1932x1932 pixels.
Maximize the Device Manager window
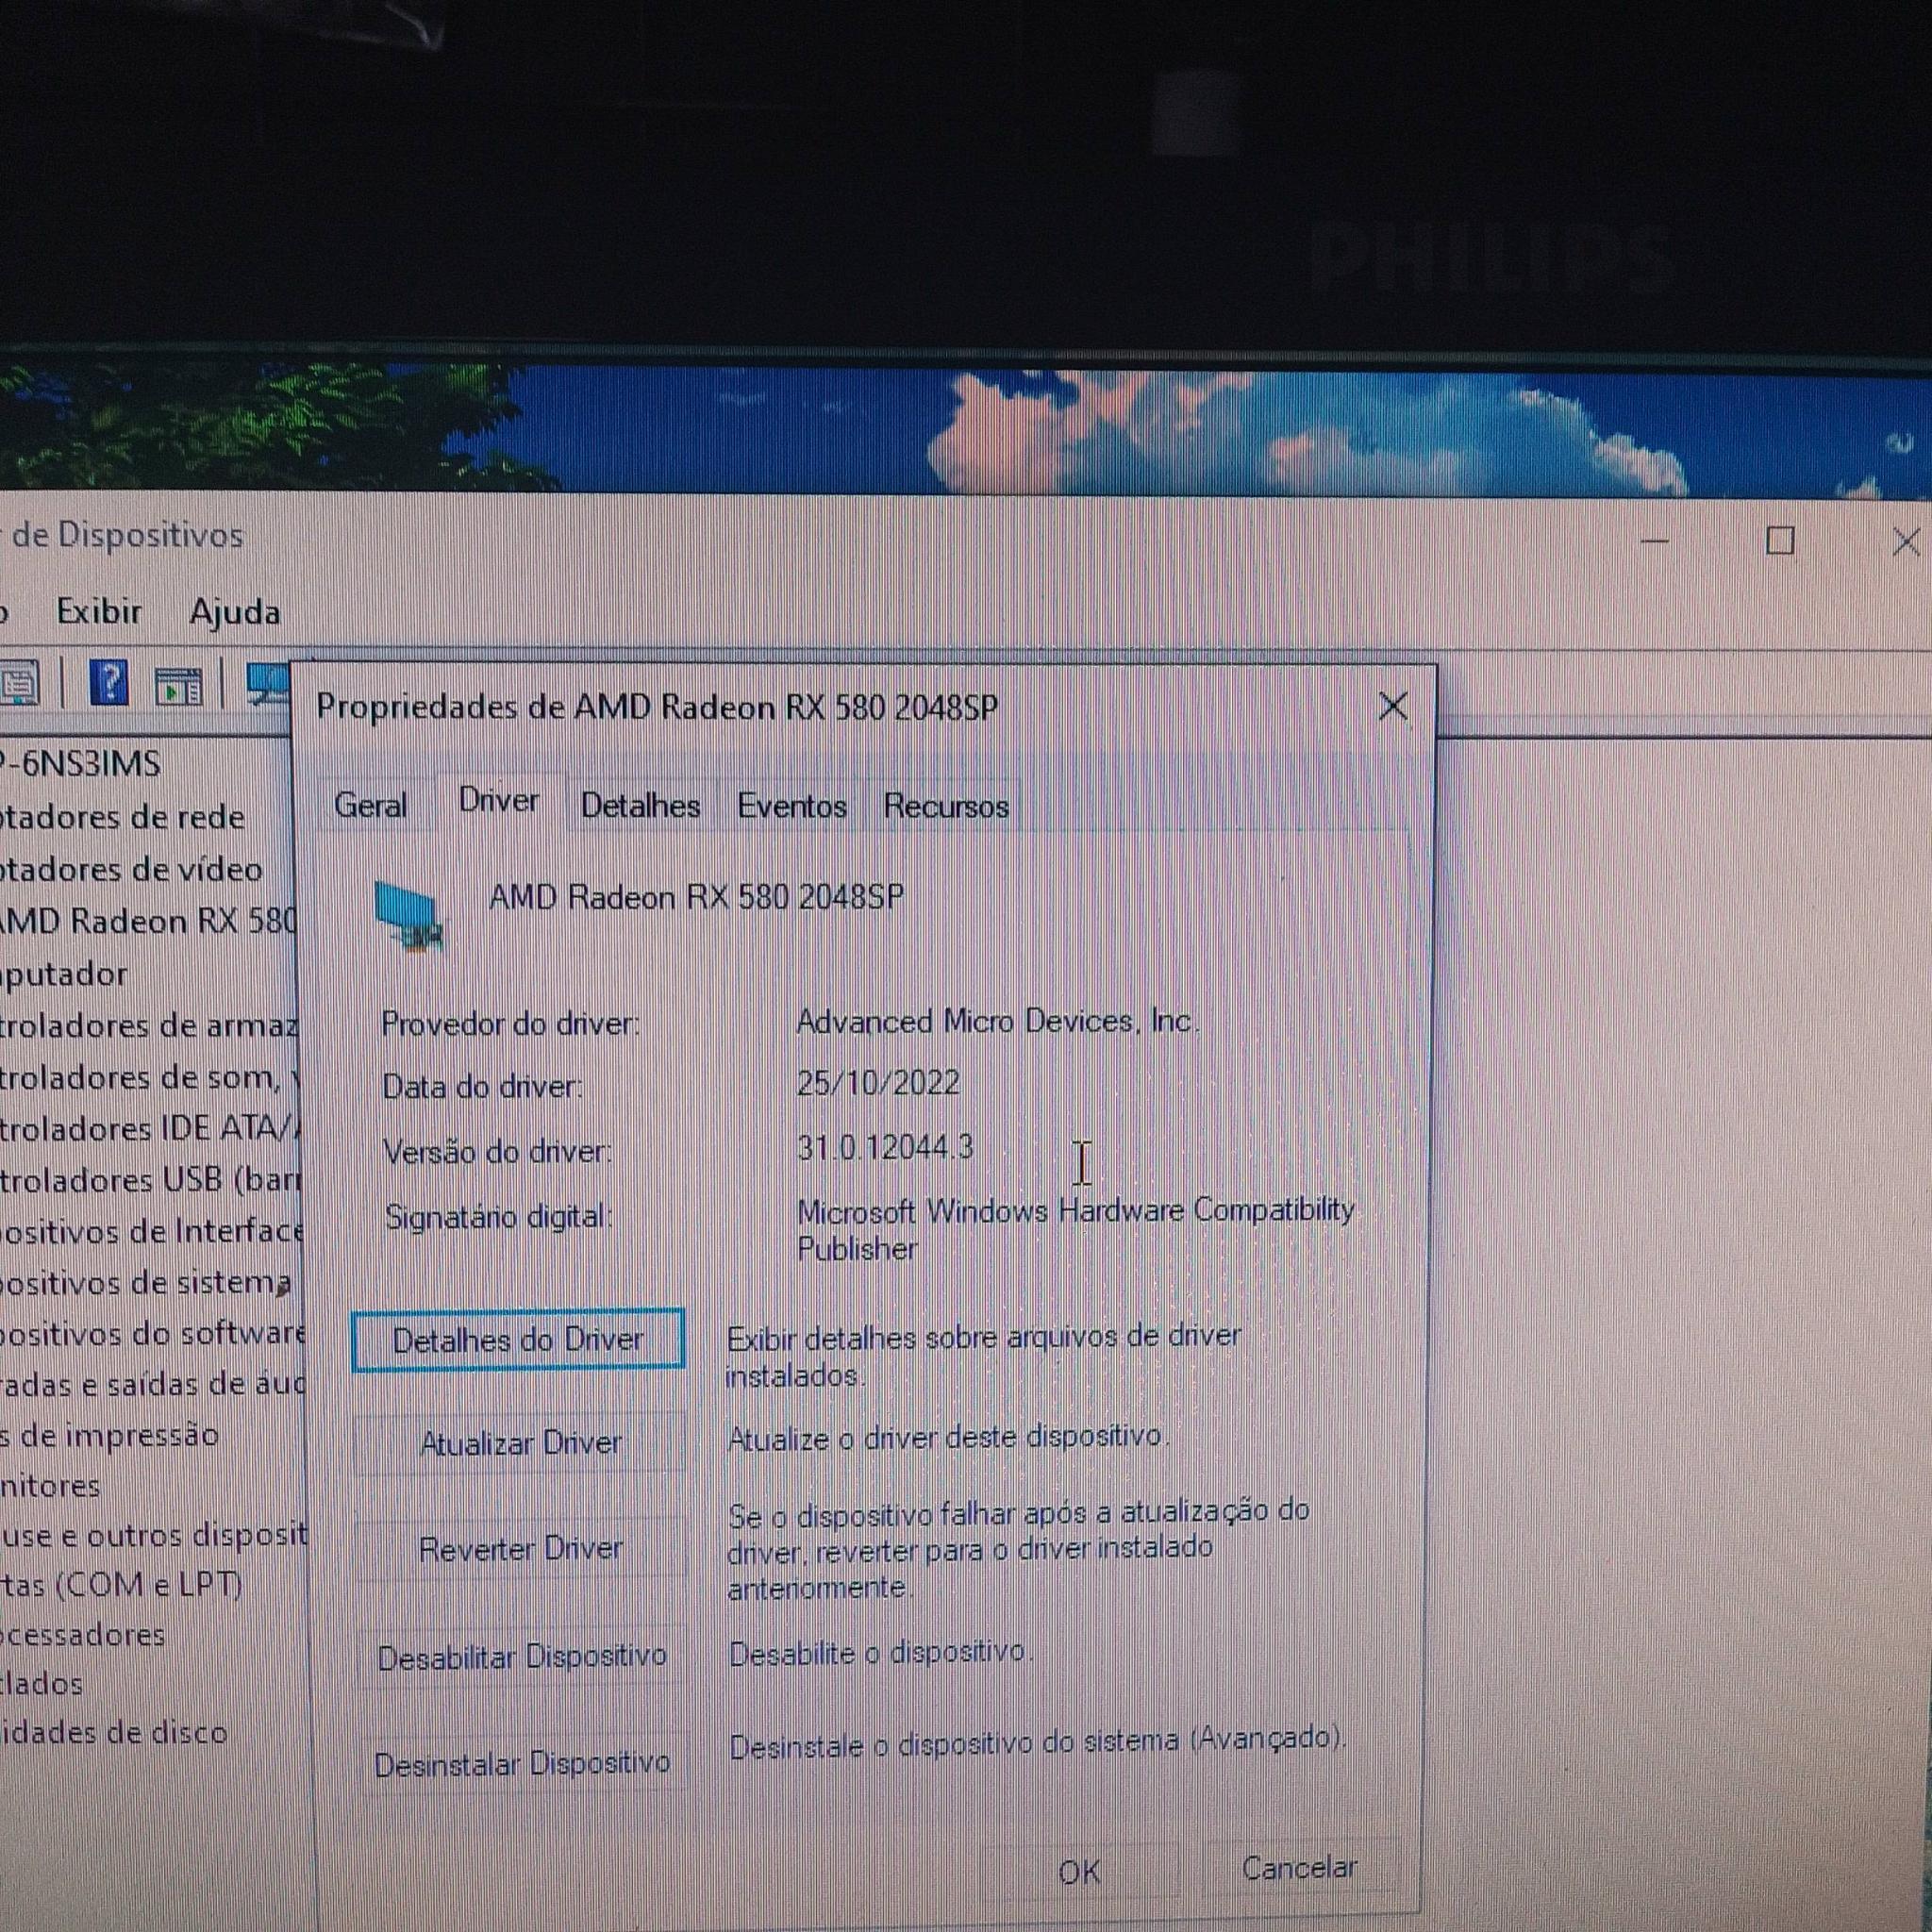(x=1780, y=541)
